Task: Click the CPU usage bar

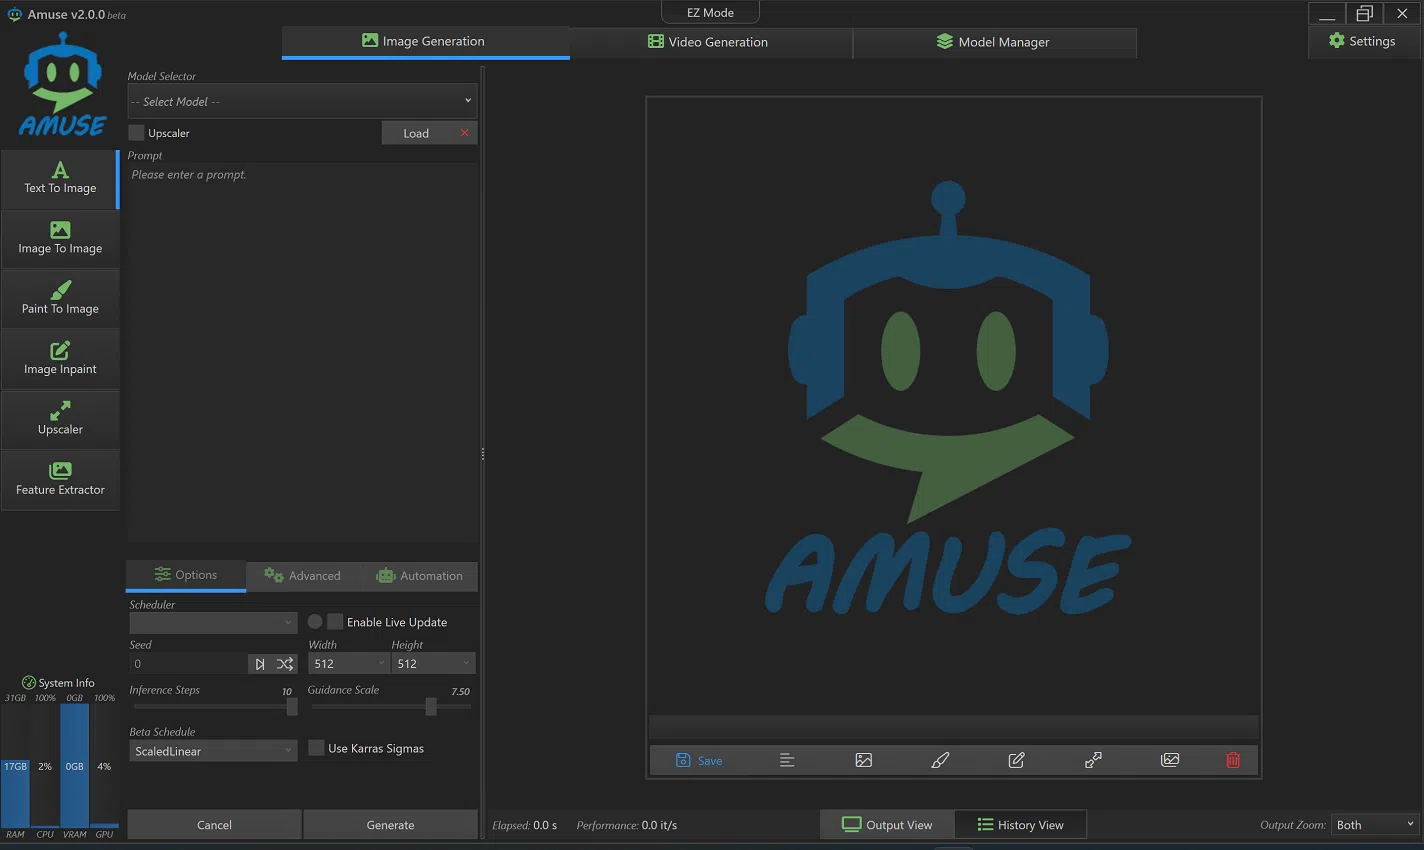Action: (45, 766)
